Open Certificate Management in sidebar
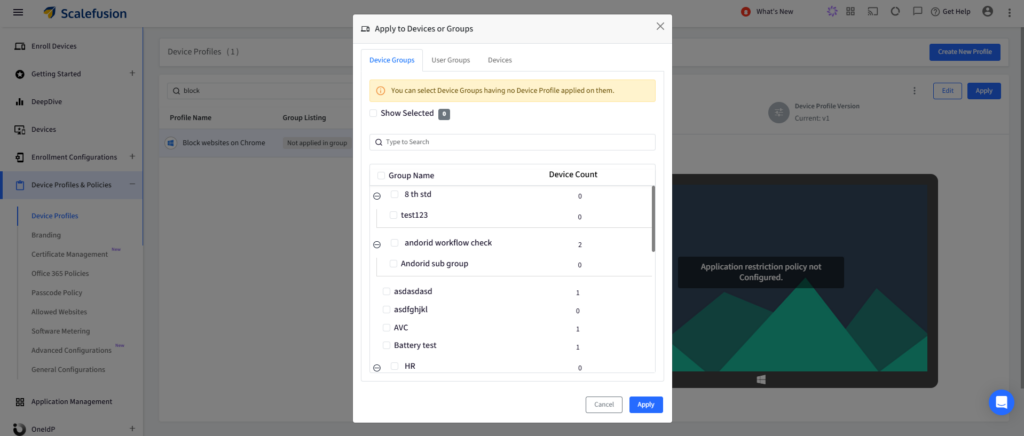This screenshot has height=436, width=1024. [x=70, y=255]
